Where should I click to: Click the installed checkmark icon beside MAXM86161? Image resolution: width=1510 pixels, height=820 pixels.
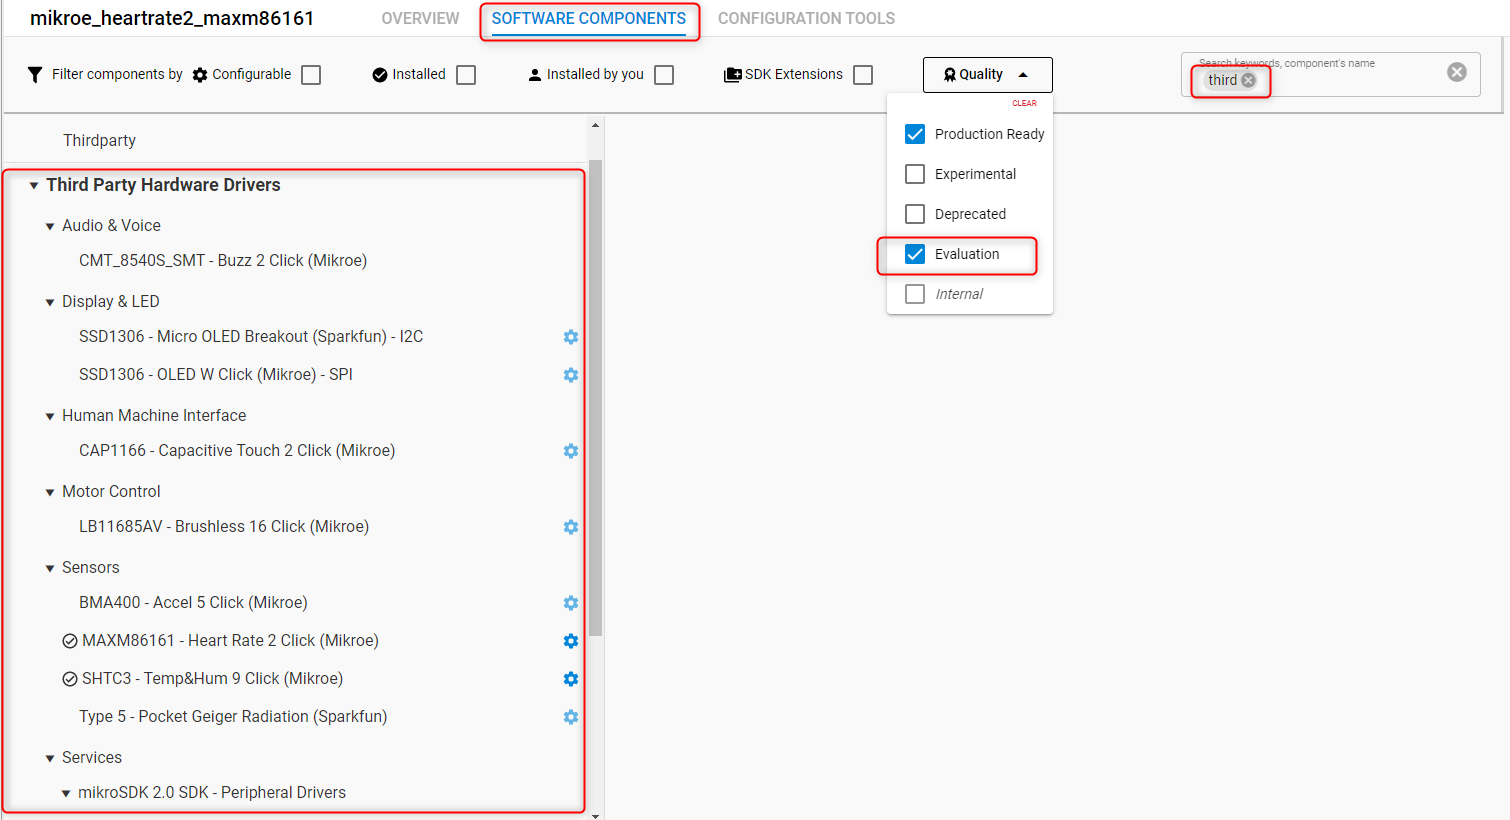point(70,641)
